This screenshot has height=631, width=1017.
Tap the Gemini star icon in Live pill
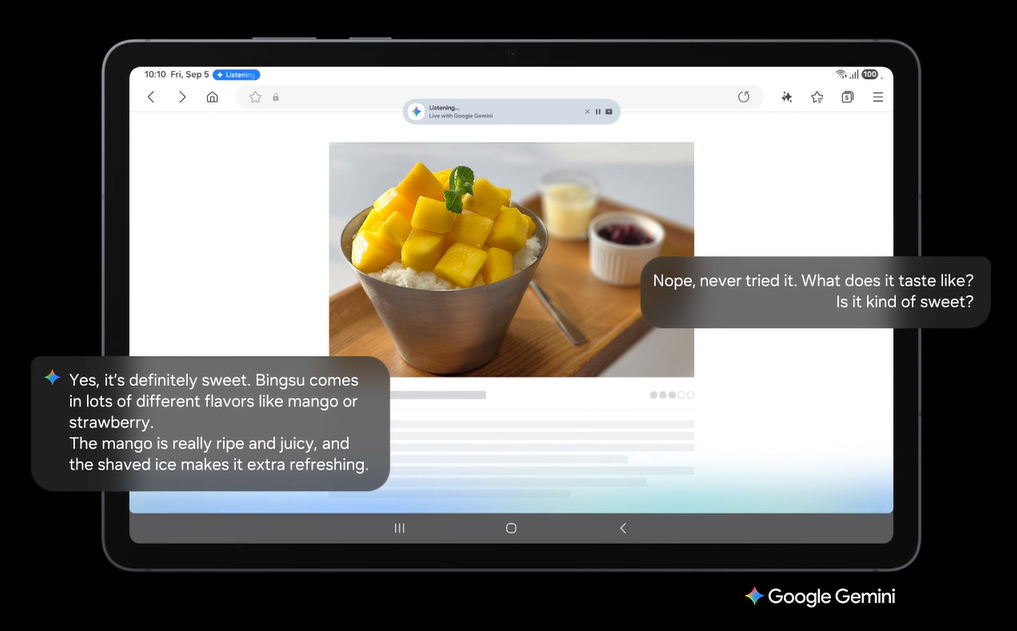coord(416,112)
